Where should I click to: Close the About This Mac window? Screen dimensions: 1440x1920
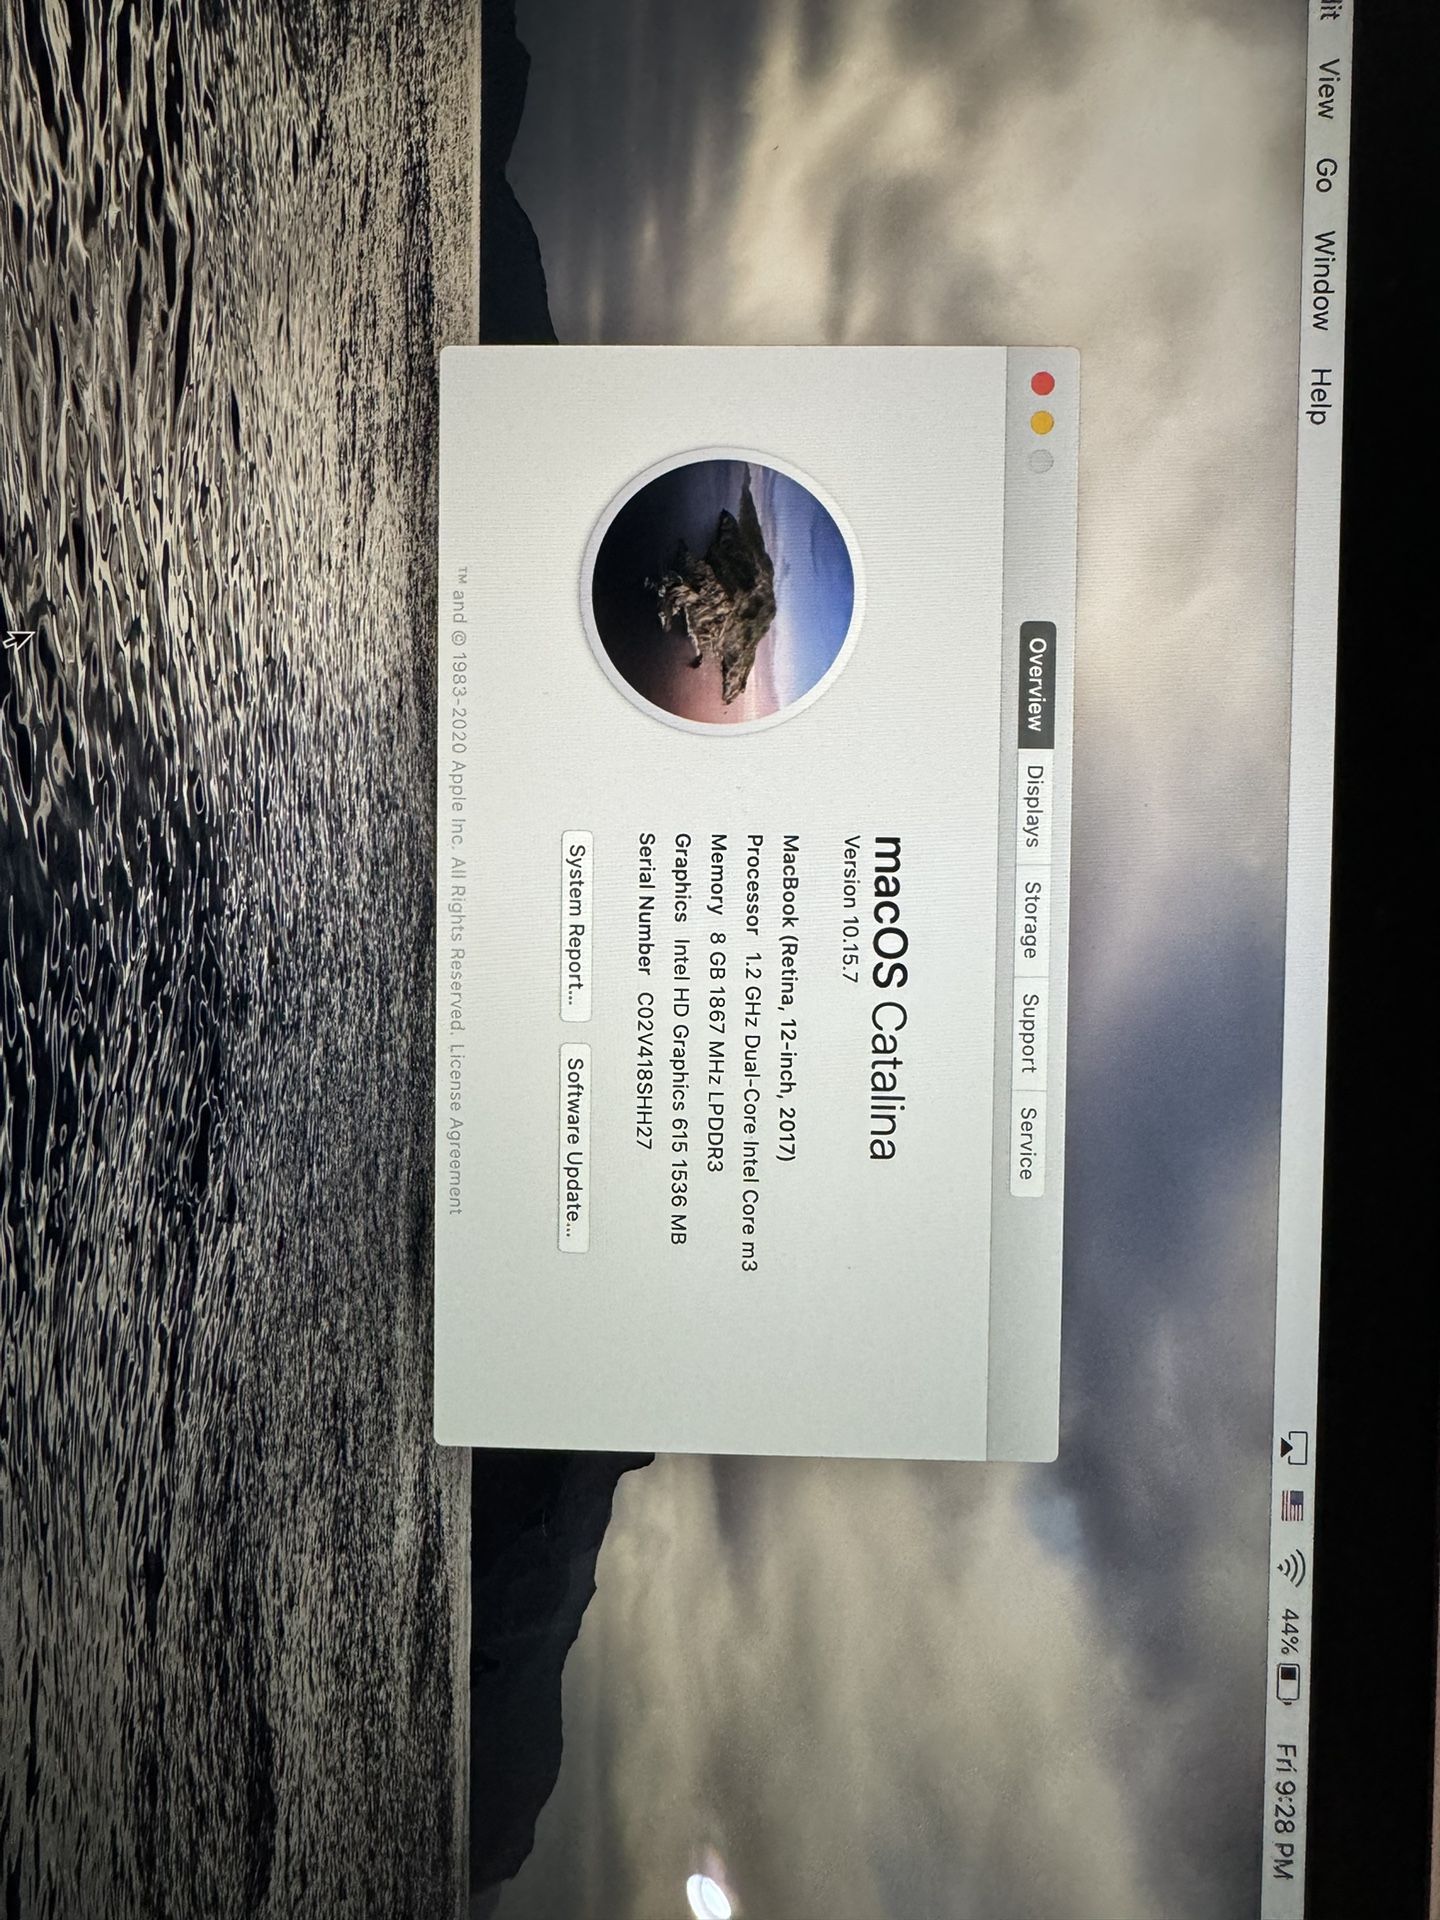pyautogui.click(x=1043, y=384)
